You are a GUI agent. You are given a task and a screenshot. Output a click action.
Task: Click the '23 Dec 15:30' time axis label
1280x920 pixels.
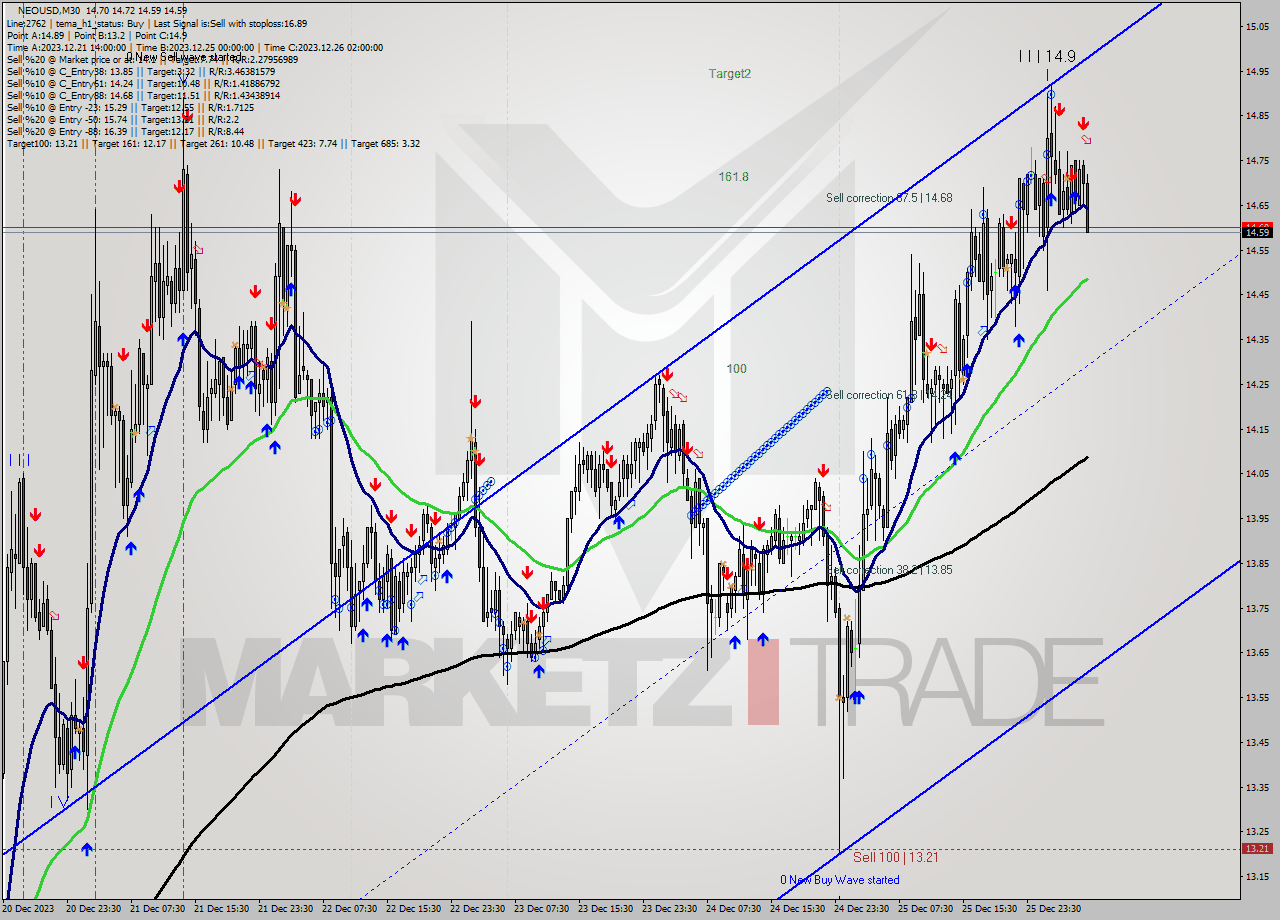coord(606,909)
